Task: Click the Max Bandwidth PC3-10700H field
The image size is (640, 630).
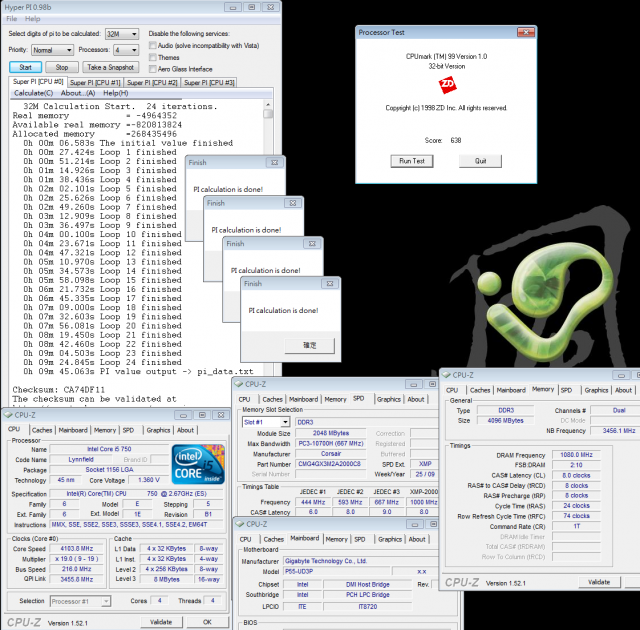Action: pos(330,444)
